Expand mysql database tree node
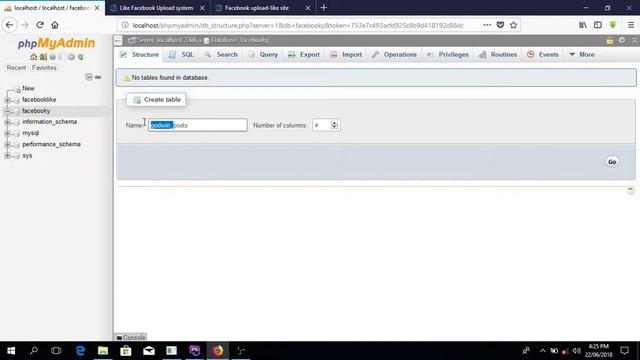The image size is (640, 360). tap(7, 133)
